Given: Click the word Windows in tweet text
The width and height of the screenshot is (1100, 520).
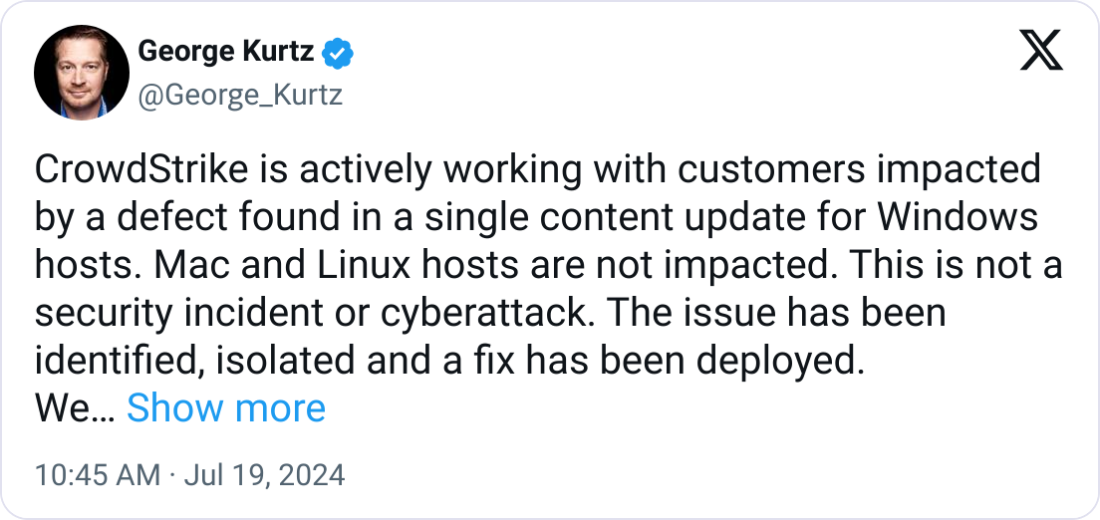Looking at the screenshot, I should (958, 218).
